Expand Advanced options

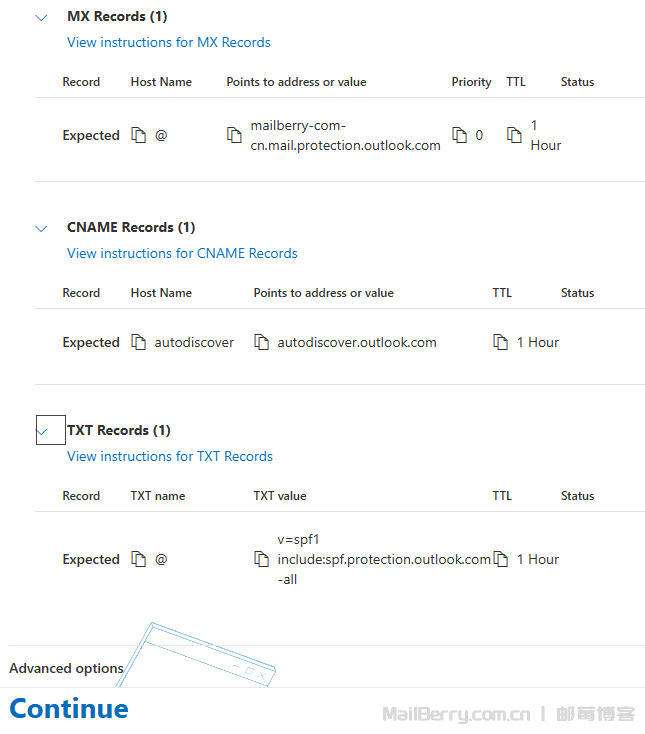(66, 668)
